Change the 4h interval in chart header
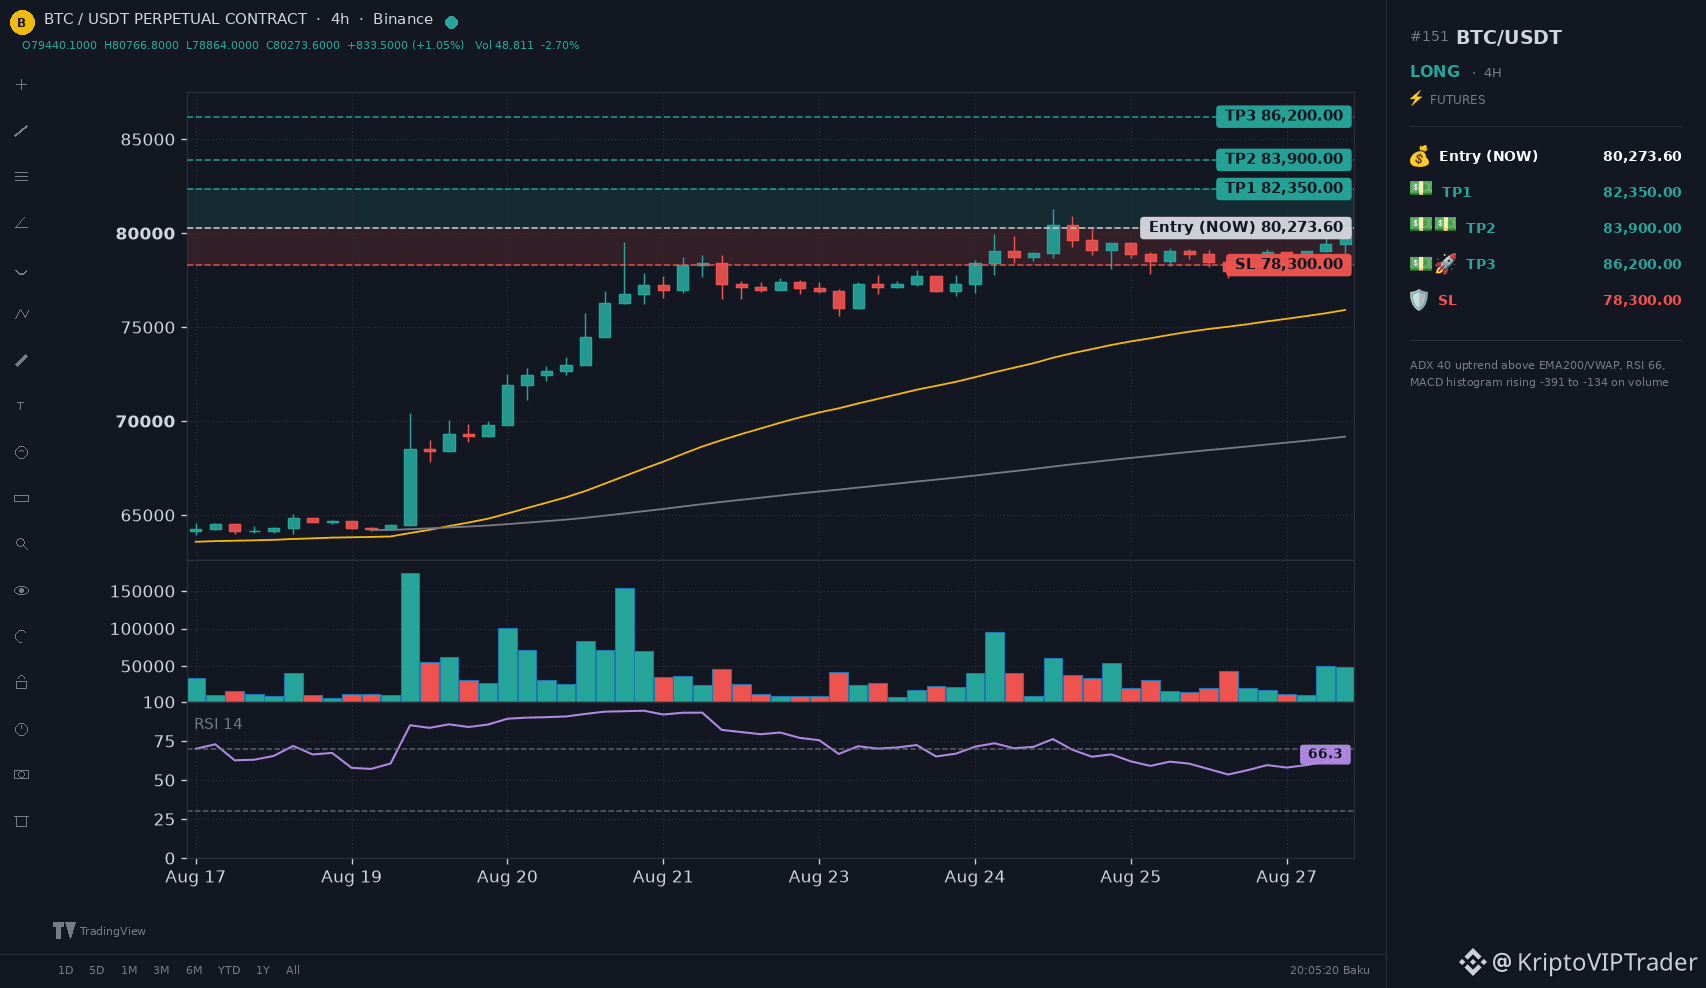Screen dimensions: 1706x988 click(x=340, y=19)
